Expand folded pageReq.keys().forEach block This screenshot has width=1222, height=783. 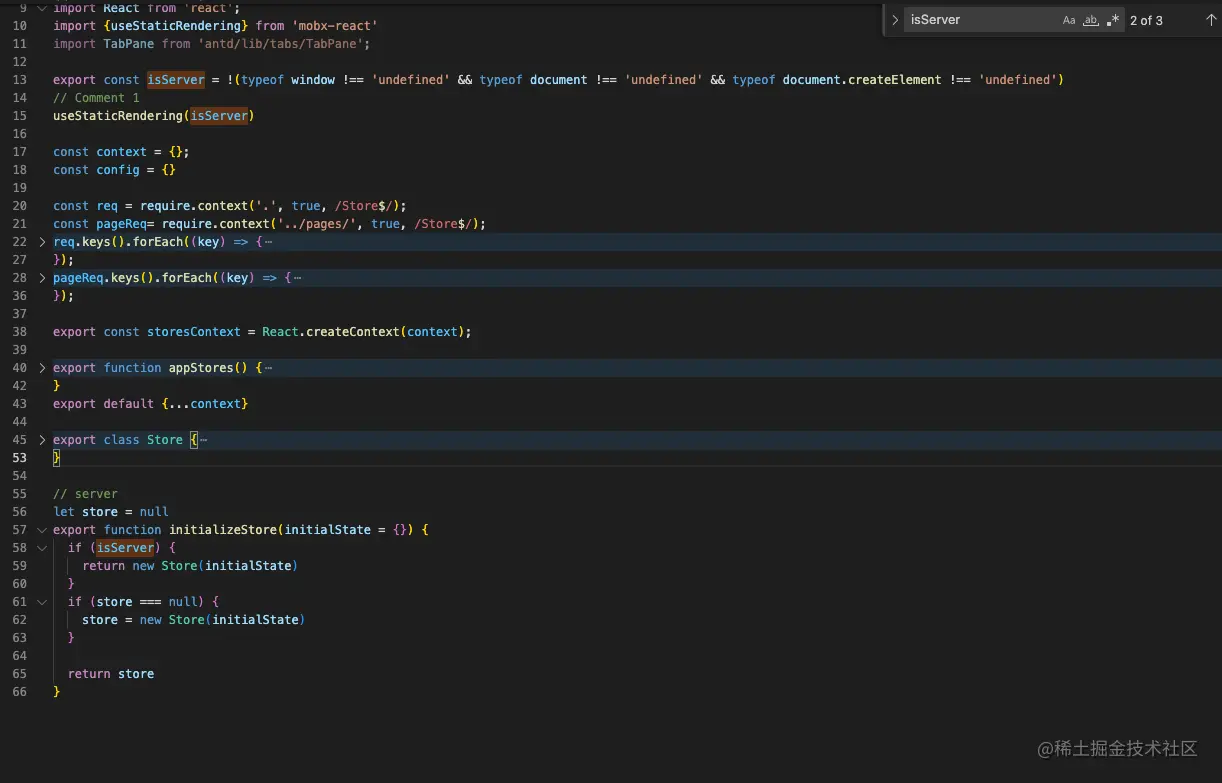(x=42, y=278)
